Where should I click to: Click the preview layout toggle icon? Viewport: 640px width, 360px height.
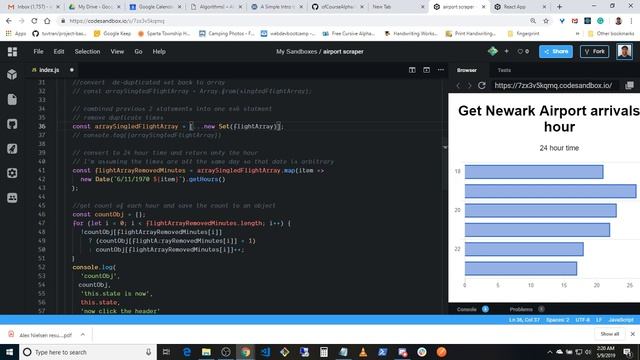427,70
